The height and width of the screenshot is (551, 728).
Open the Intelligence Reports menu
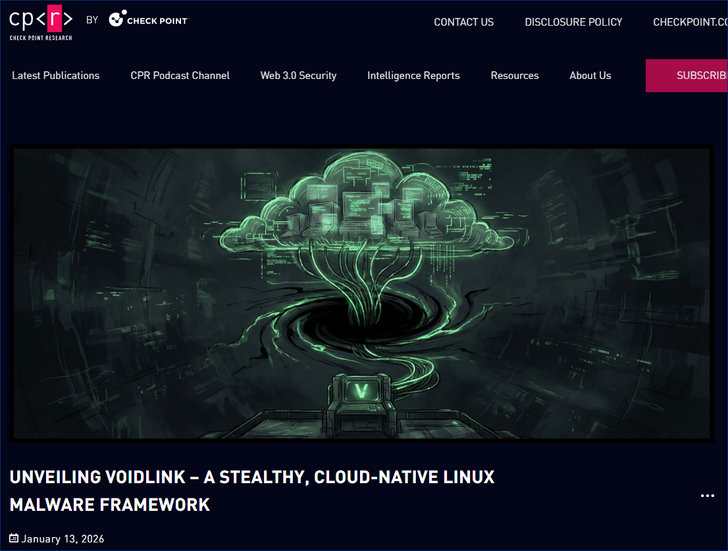[x=413, y=75]
